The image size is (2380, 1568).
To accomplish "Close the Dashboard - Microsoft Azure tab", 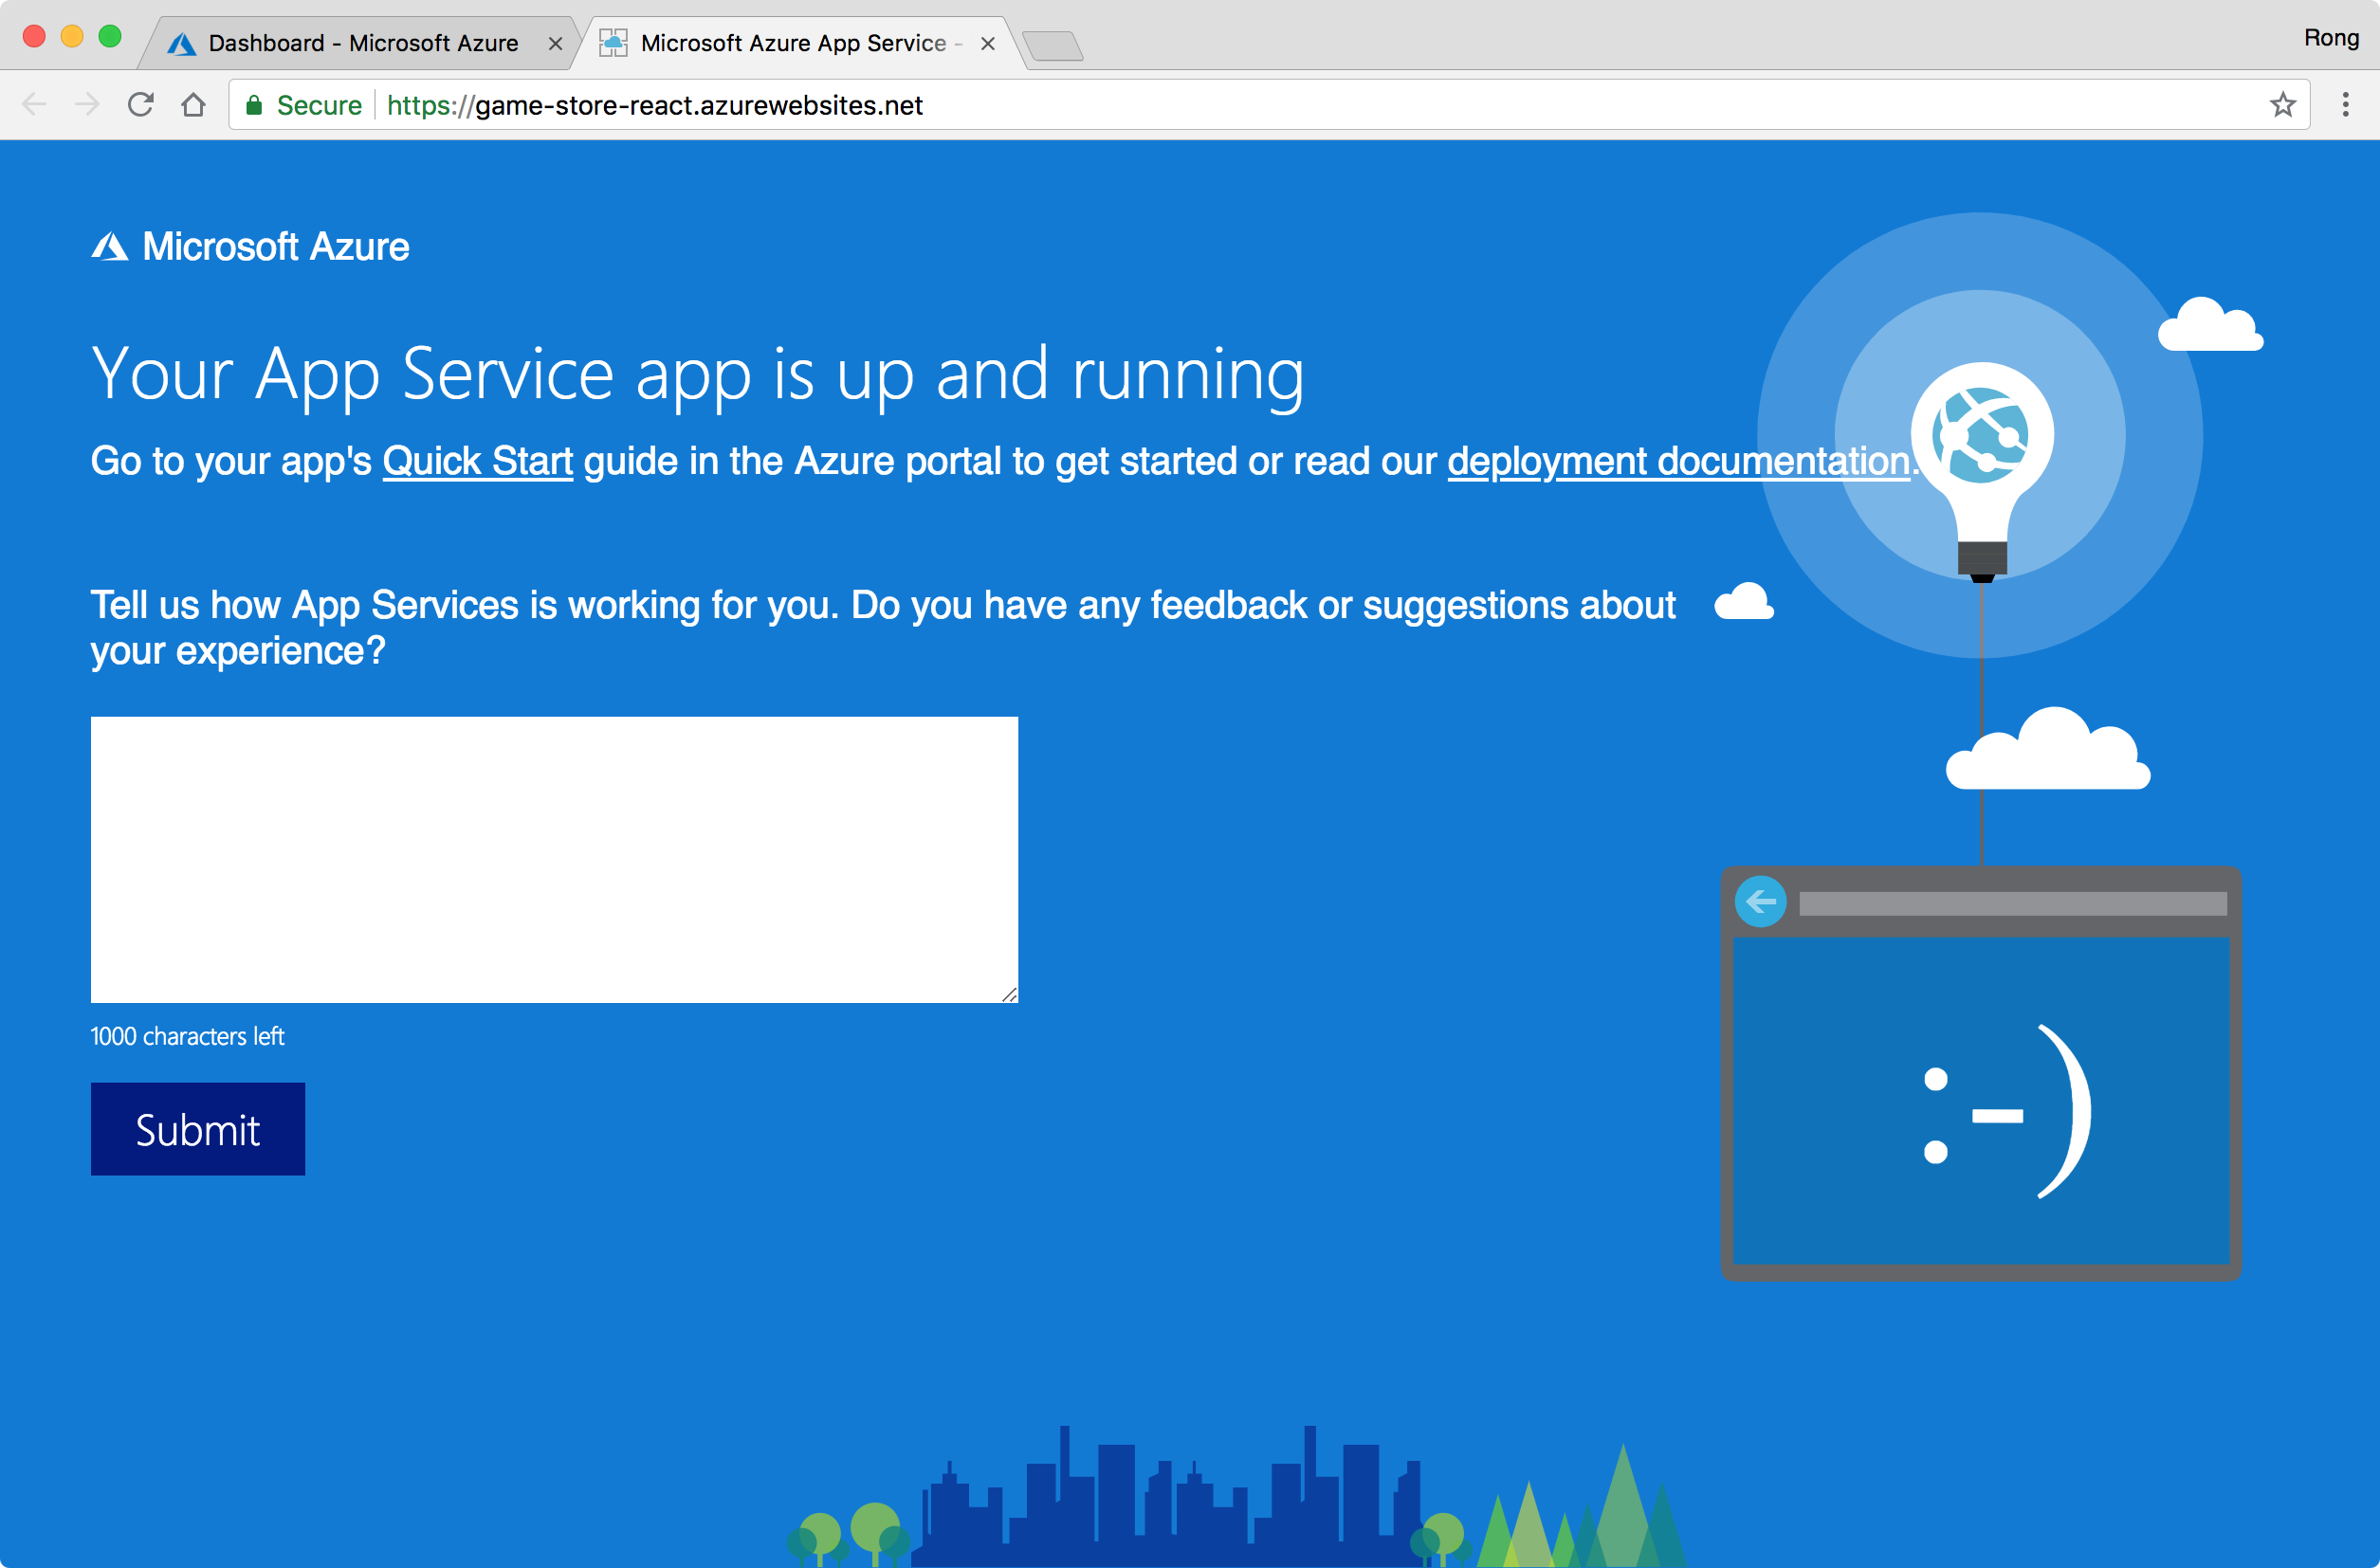I will [556, 44].
